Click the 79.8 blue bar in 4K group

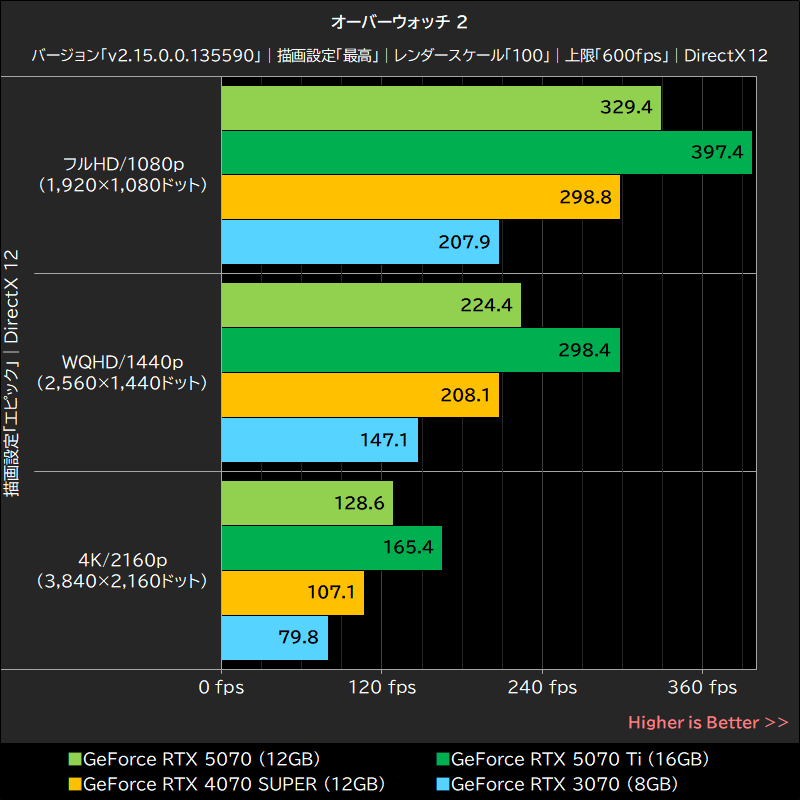coord(275,638)
